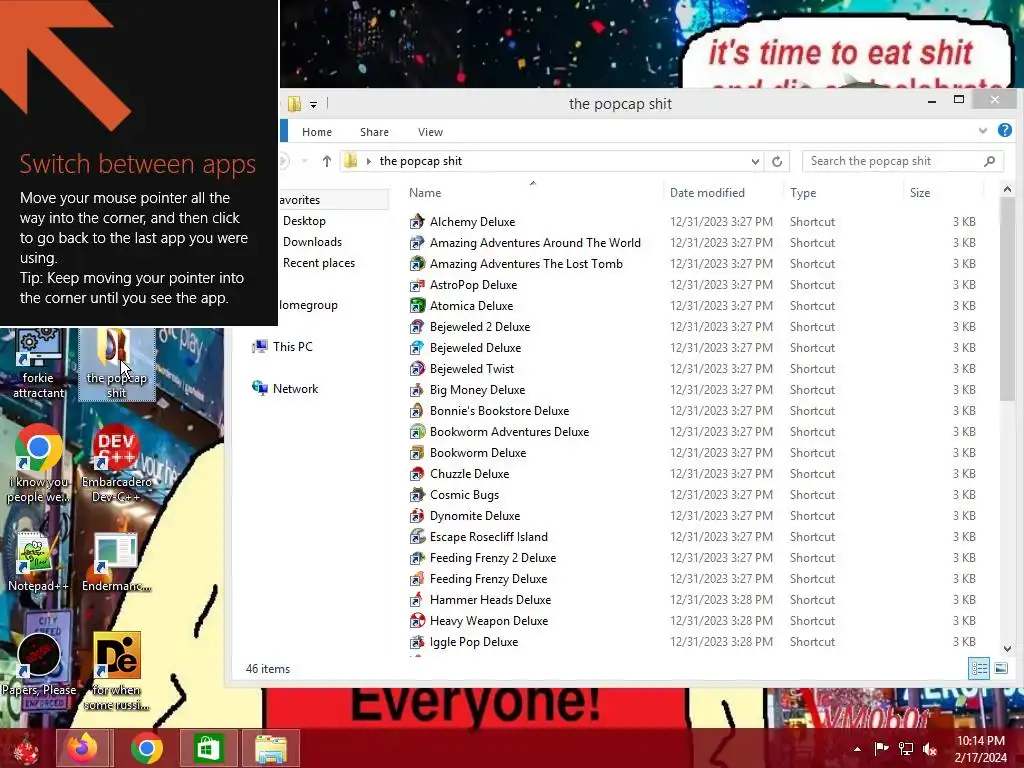Image resolution: width=1024 pixels, height=768 pixels.
Task: Select the Feeding Frenzy Deluxe row
Action: pos(696,579)
